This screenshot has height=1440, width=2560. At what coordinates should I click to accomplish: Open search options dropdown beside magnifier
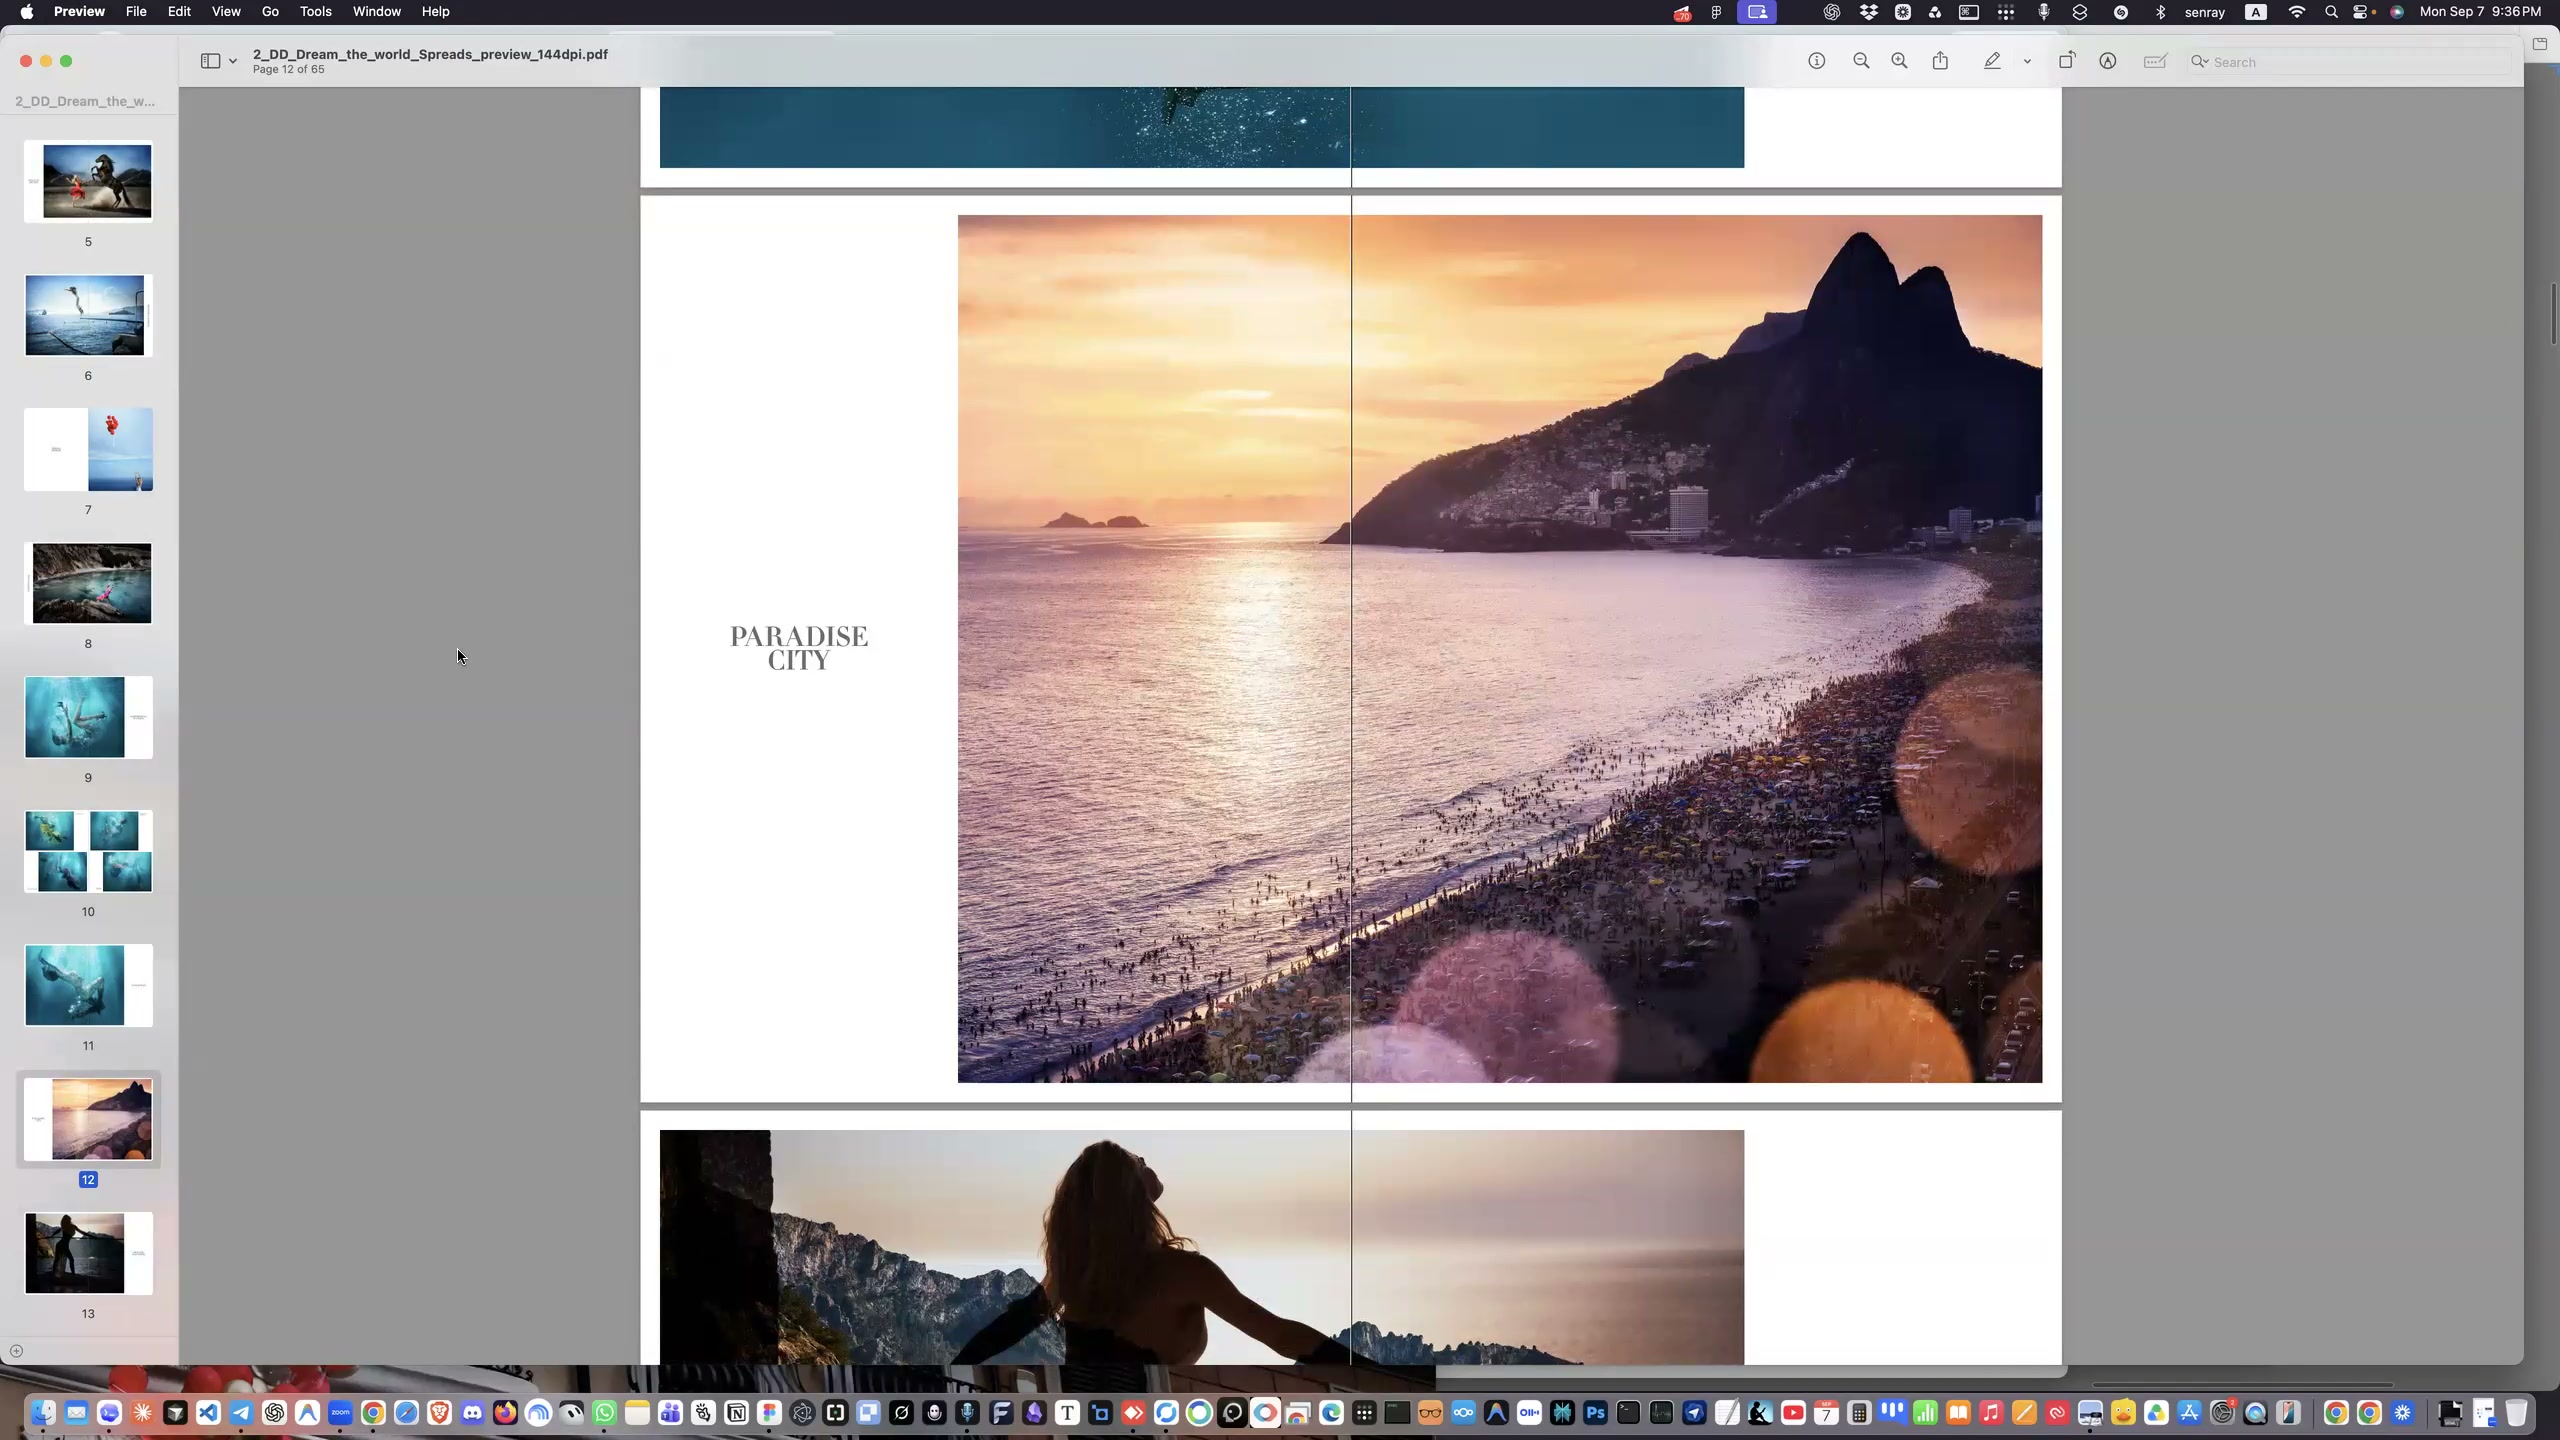(2200, 62)
